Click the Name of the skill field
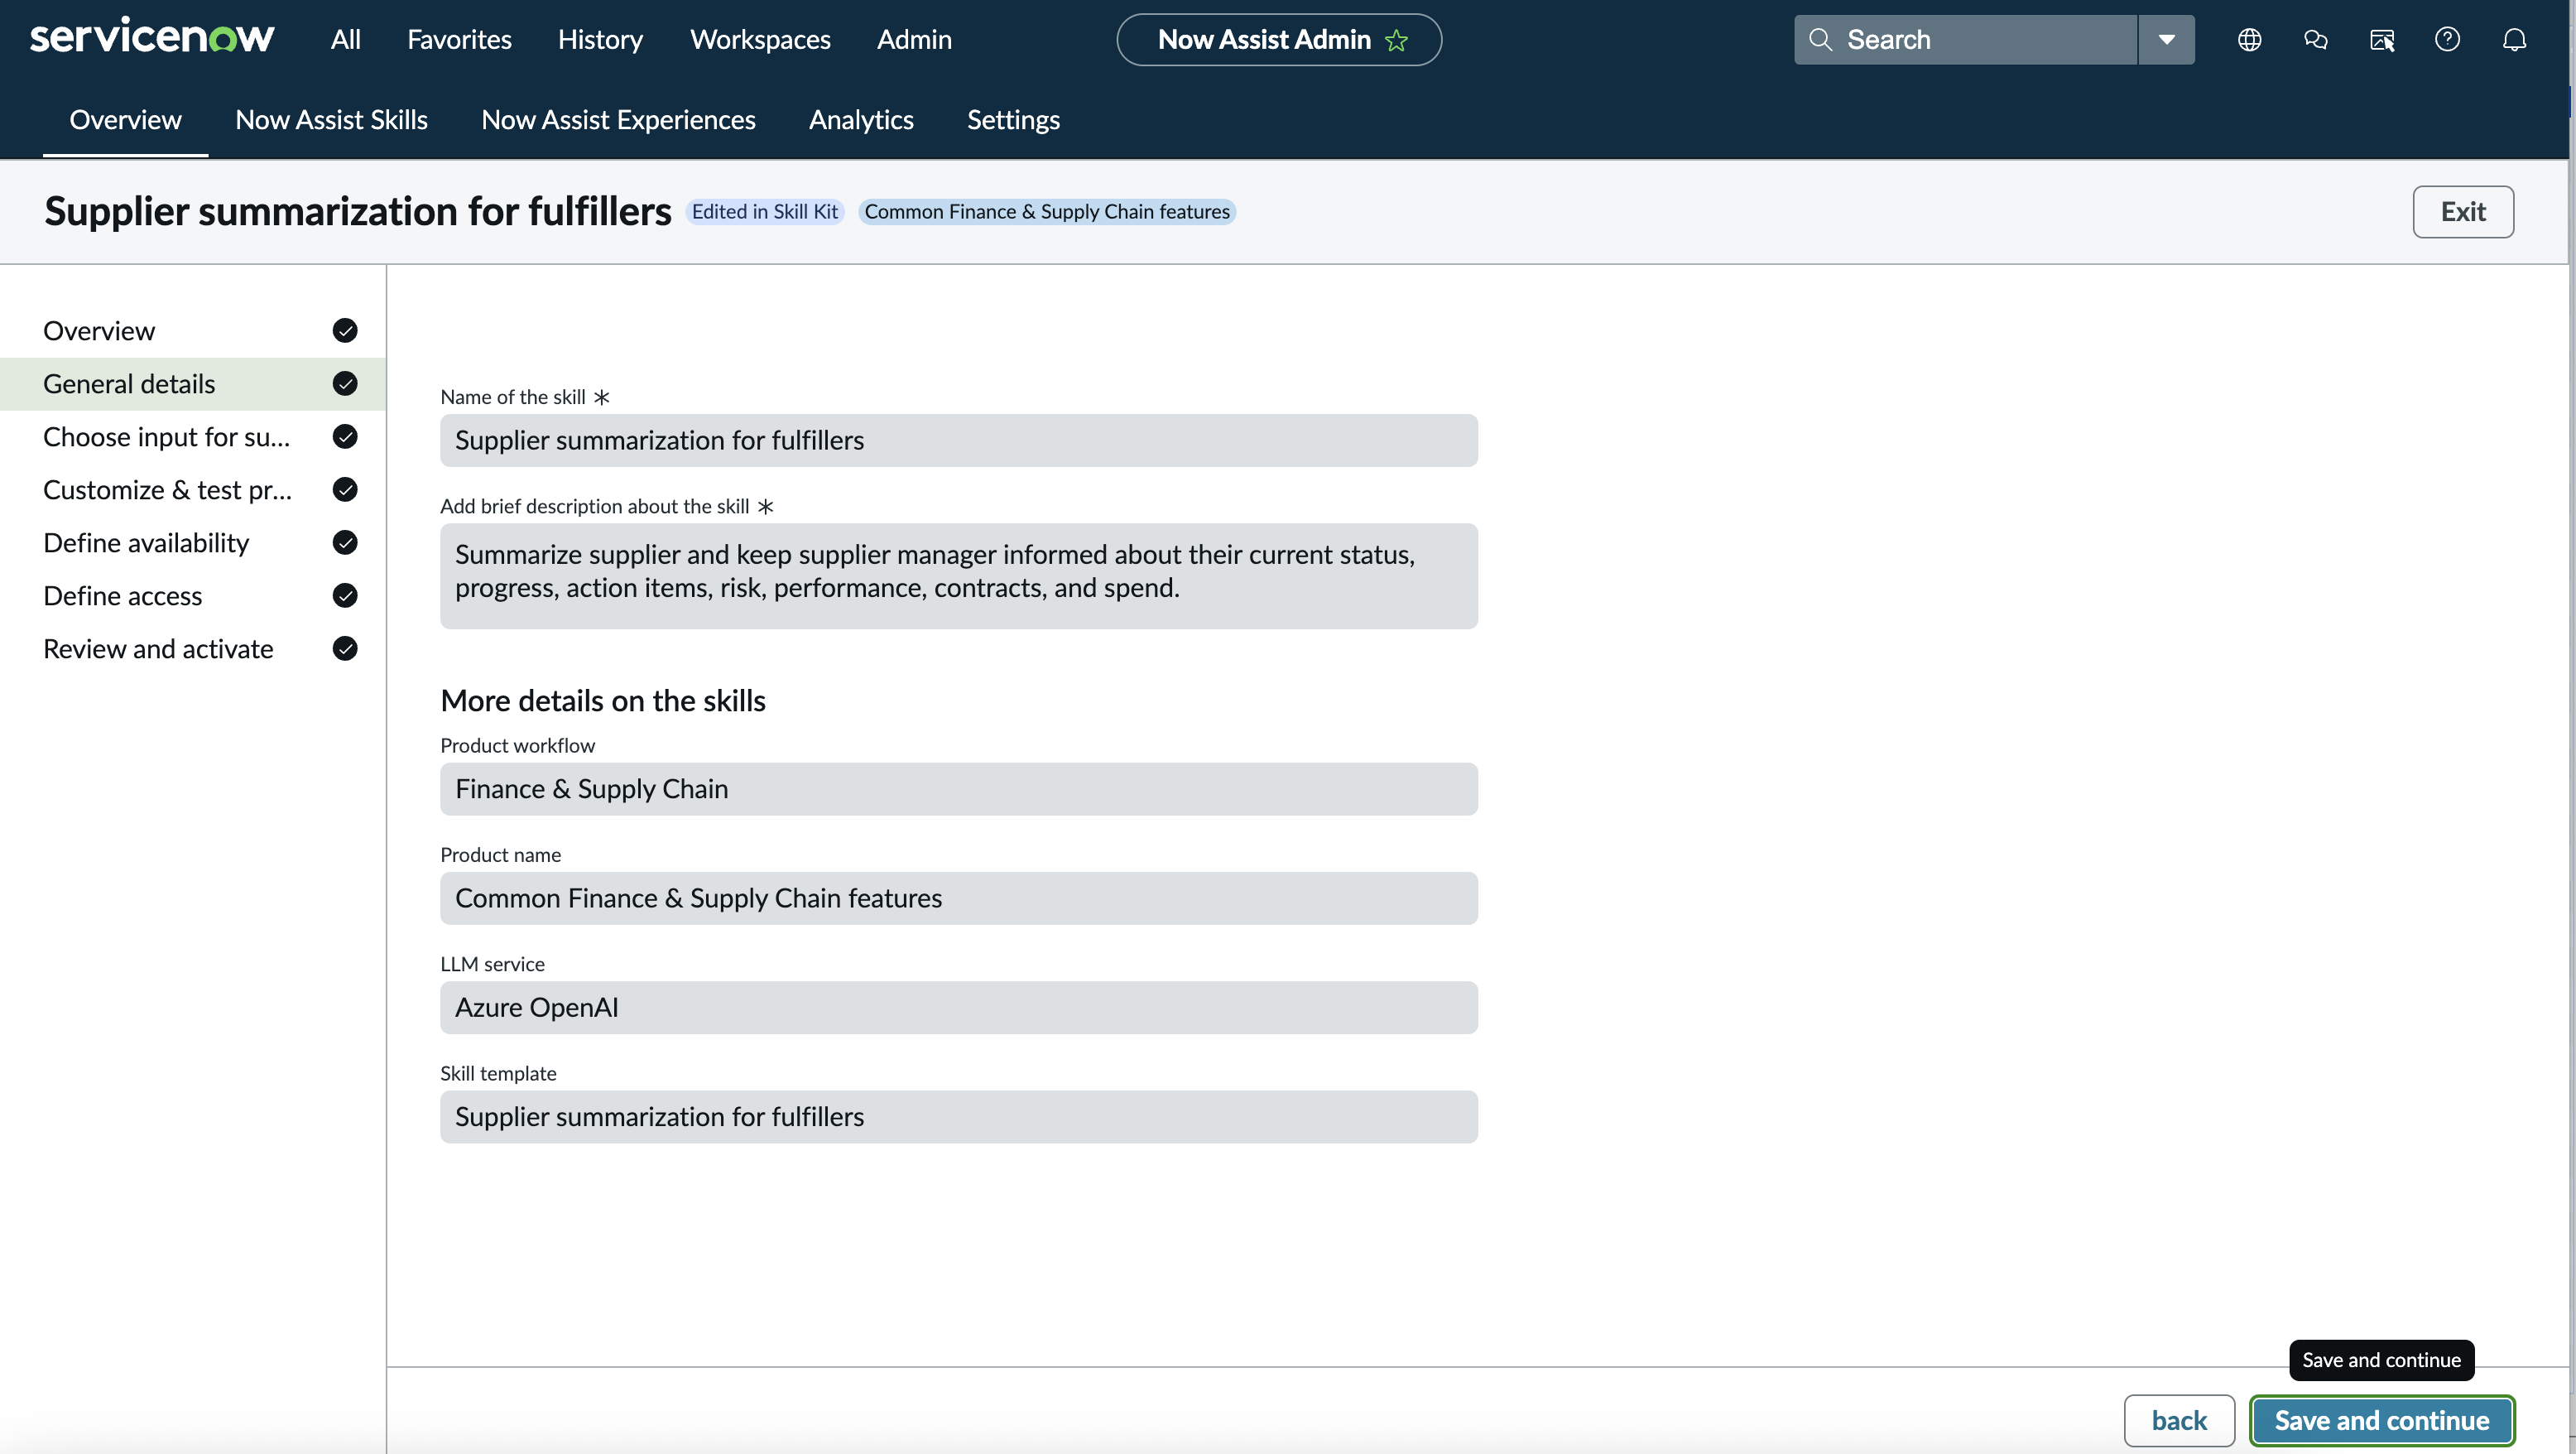Image resolution: width=2576 pixels, height=1454 pixels. pos(958,440)
